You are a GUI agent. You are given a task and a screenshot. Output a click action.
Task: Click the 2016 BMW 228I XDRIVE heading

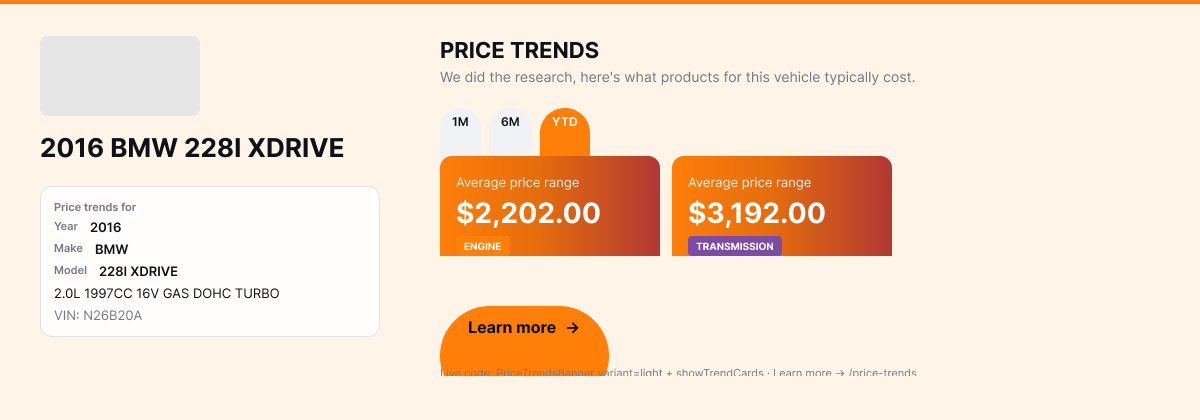pyautogui.click(x=192, y=149)
